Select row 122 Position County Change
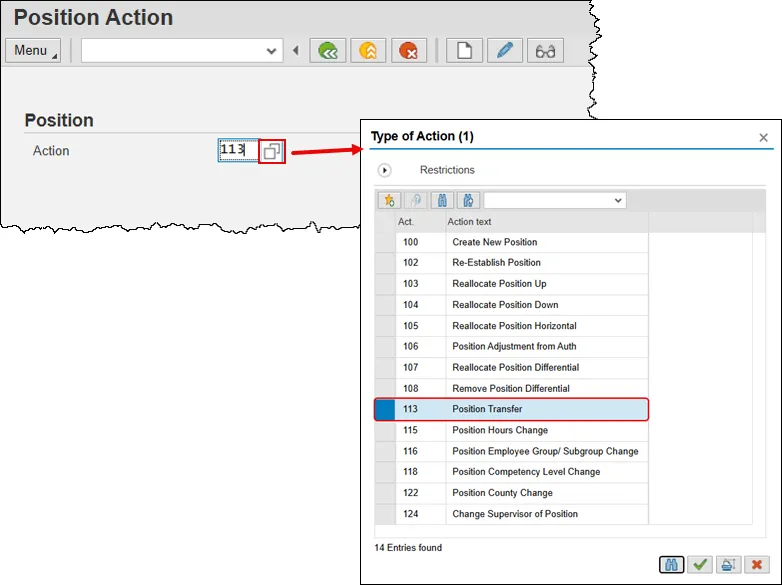 click(512, 493)
